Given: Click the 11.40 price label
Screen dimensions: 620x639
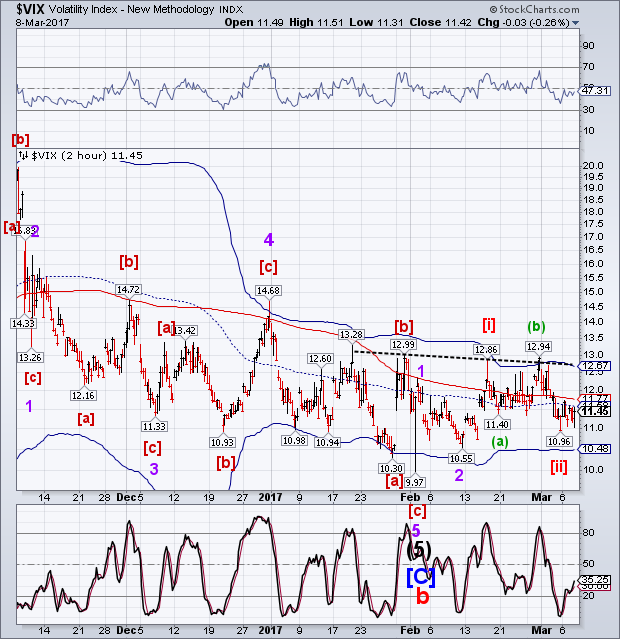Looking at the screenshot, I should (x=497, y=425).
